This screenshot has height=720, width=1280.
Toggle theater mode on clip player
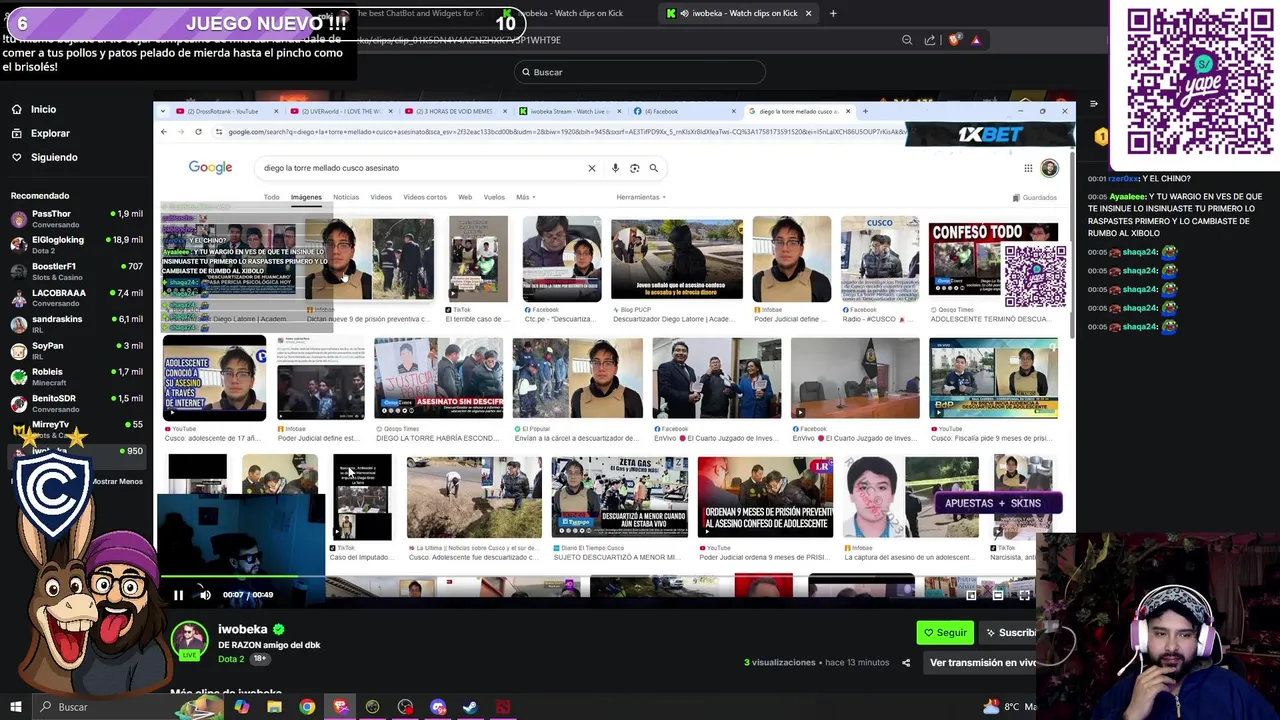click(997, 595)
